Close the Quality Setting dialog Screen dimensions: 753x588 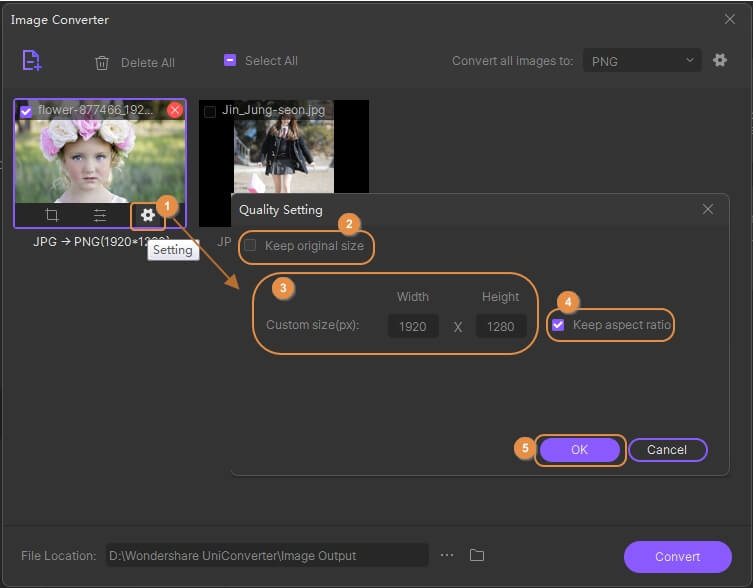click(708, 209)
